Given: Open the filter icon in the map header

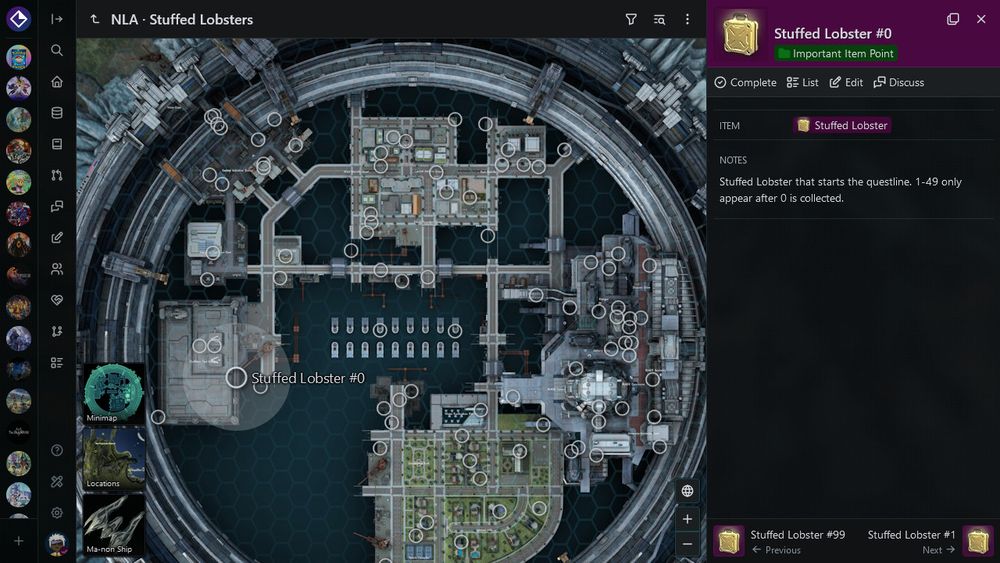Looking at the screenshot, I should (x=631, y=19).
